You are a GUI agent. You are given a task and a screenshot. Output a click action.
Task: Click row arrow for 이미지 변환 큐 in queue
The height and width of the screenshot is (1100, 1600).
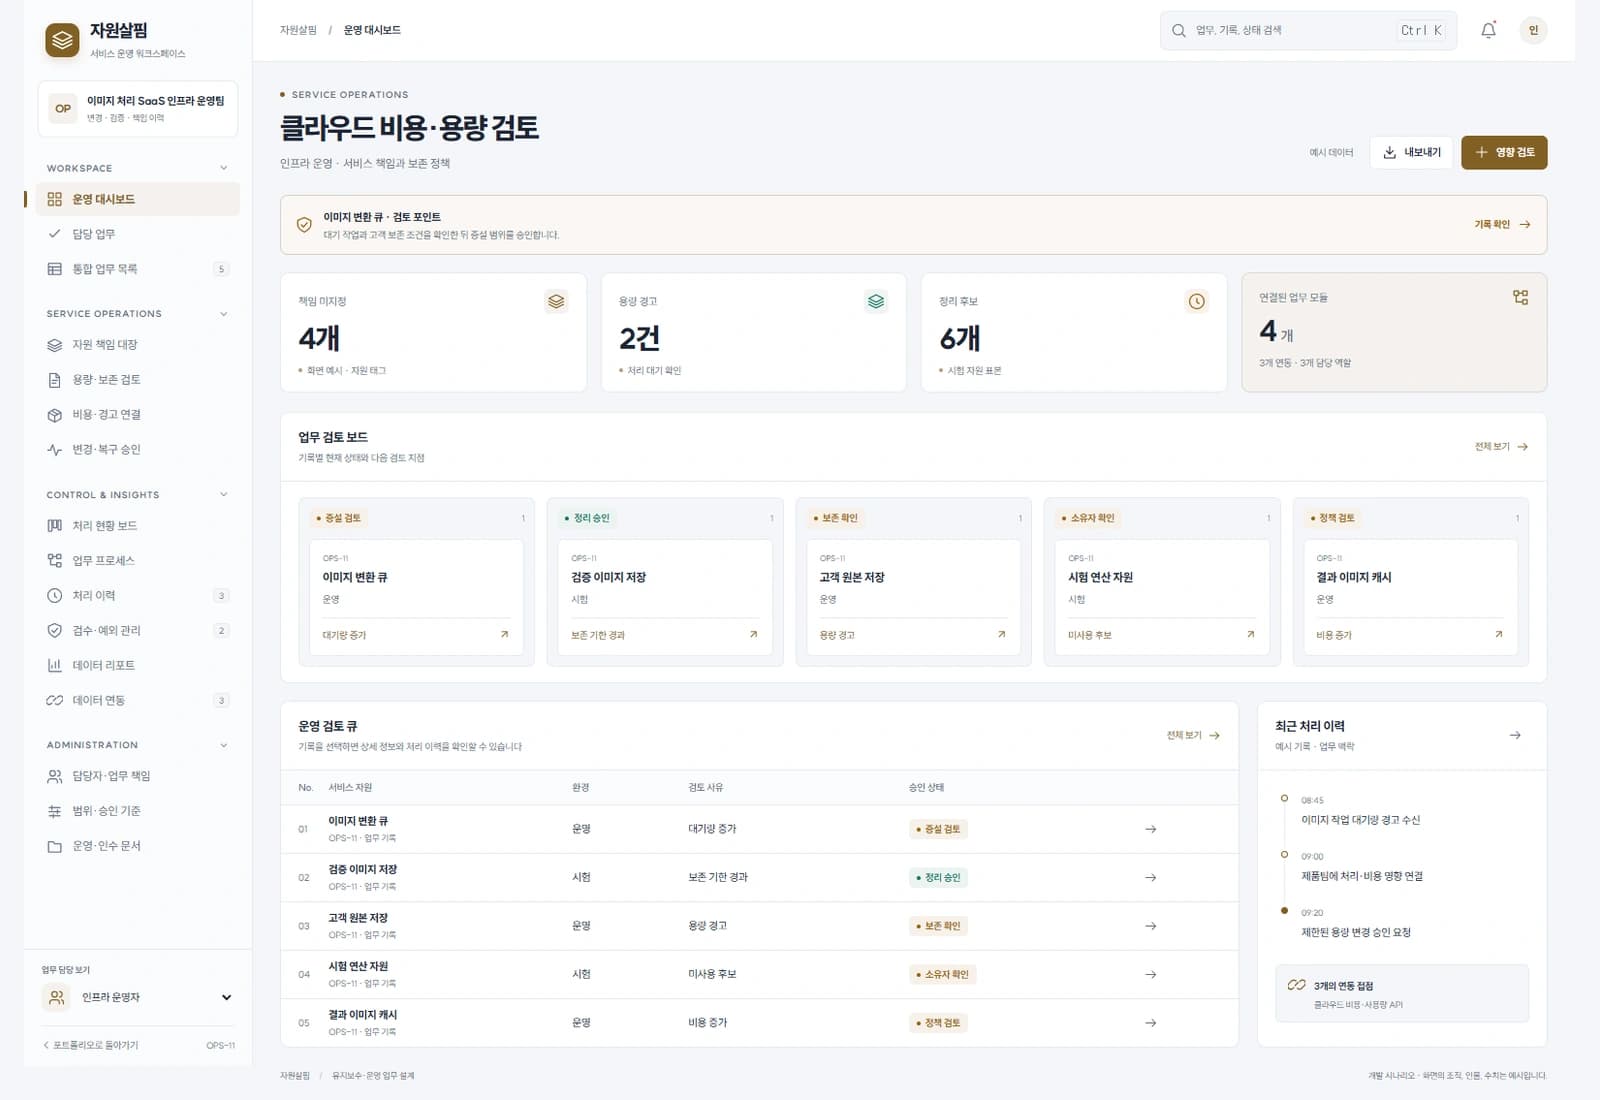[x=1150, y=829]
